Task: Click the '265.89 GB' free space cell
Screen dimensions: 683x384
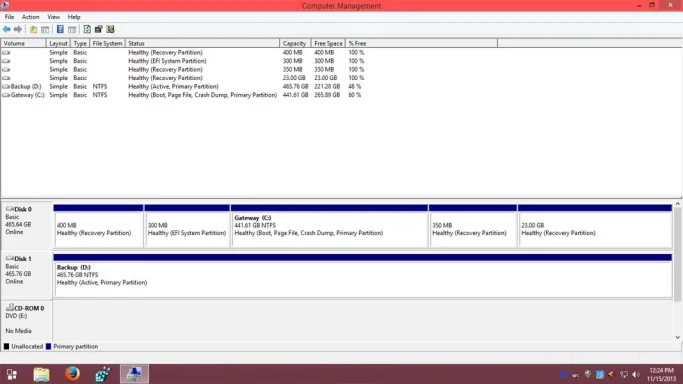Action: [x=327, y=95]
